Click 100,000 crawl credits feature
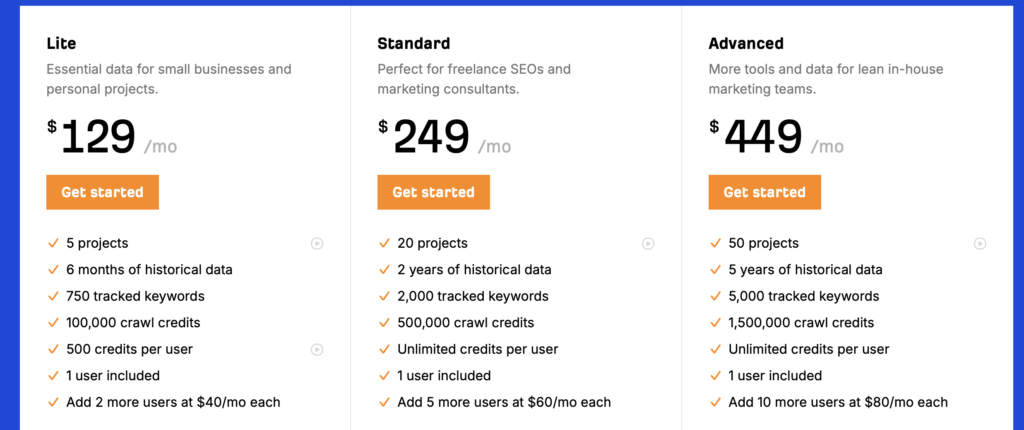Screen dimensions: 1024x430 point(133,323)
